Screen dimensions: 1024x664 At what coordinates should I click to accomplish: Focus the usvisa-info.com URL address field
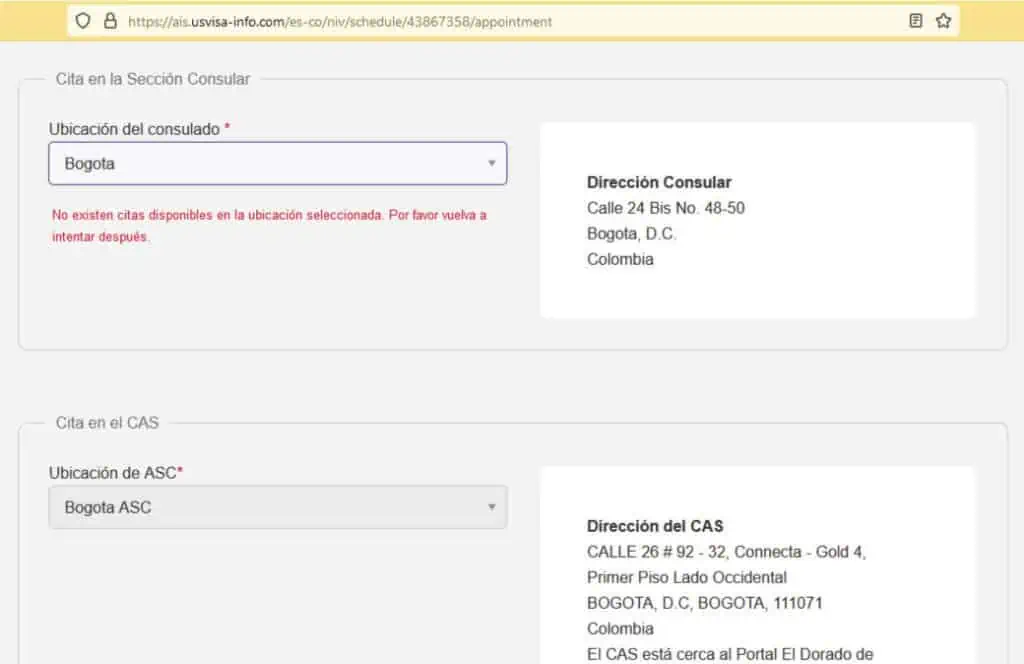point(340,22)
